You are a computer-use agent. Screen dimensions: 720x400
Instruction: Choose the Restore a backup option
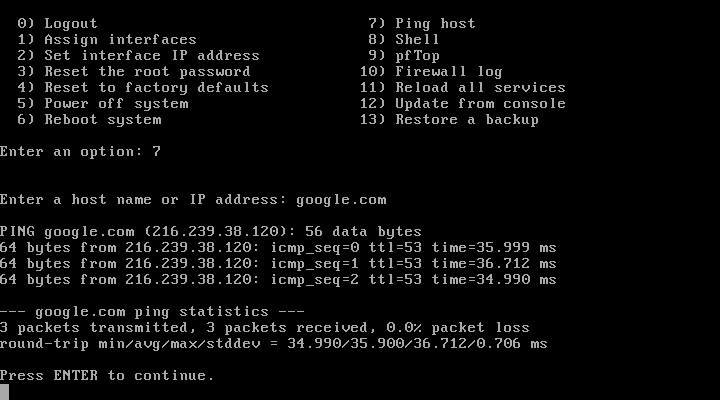[466, 119]
